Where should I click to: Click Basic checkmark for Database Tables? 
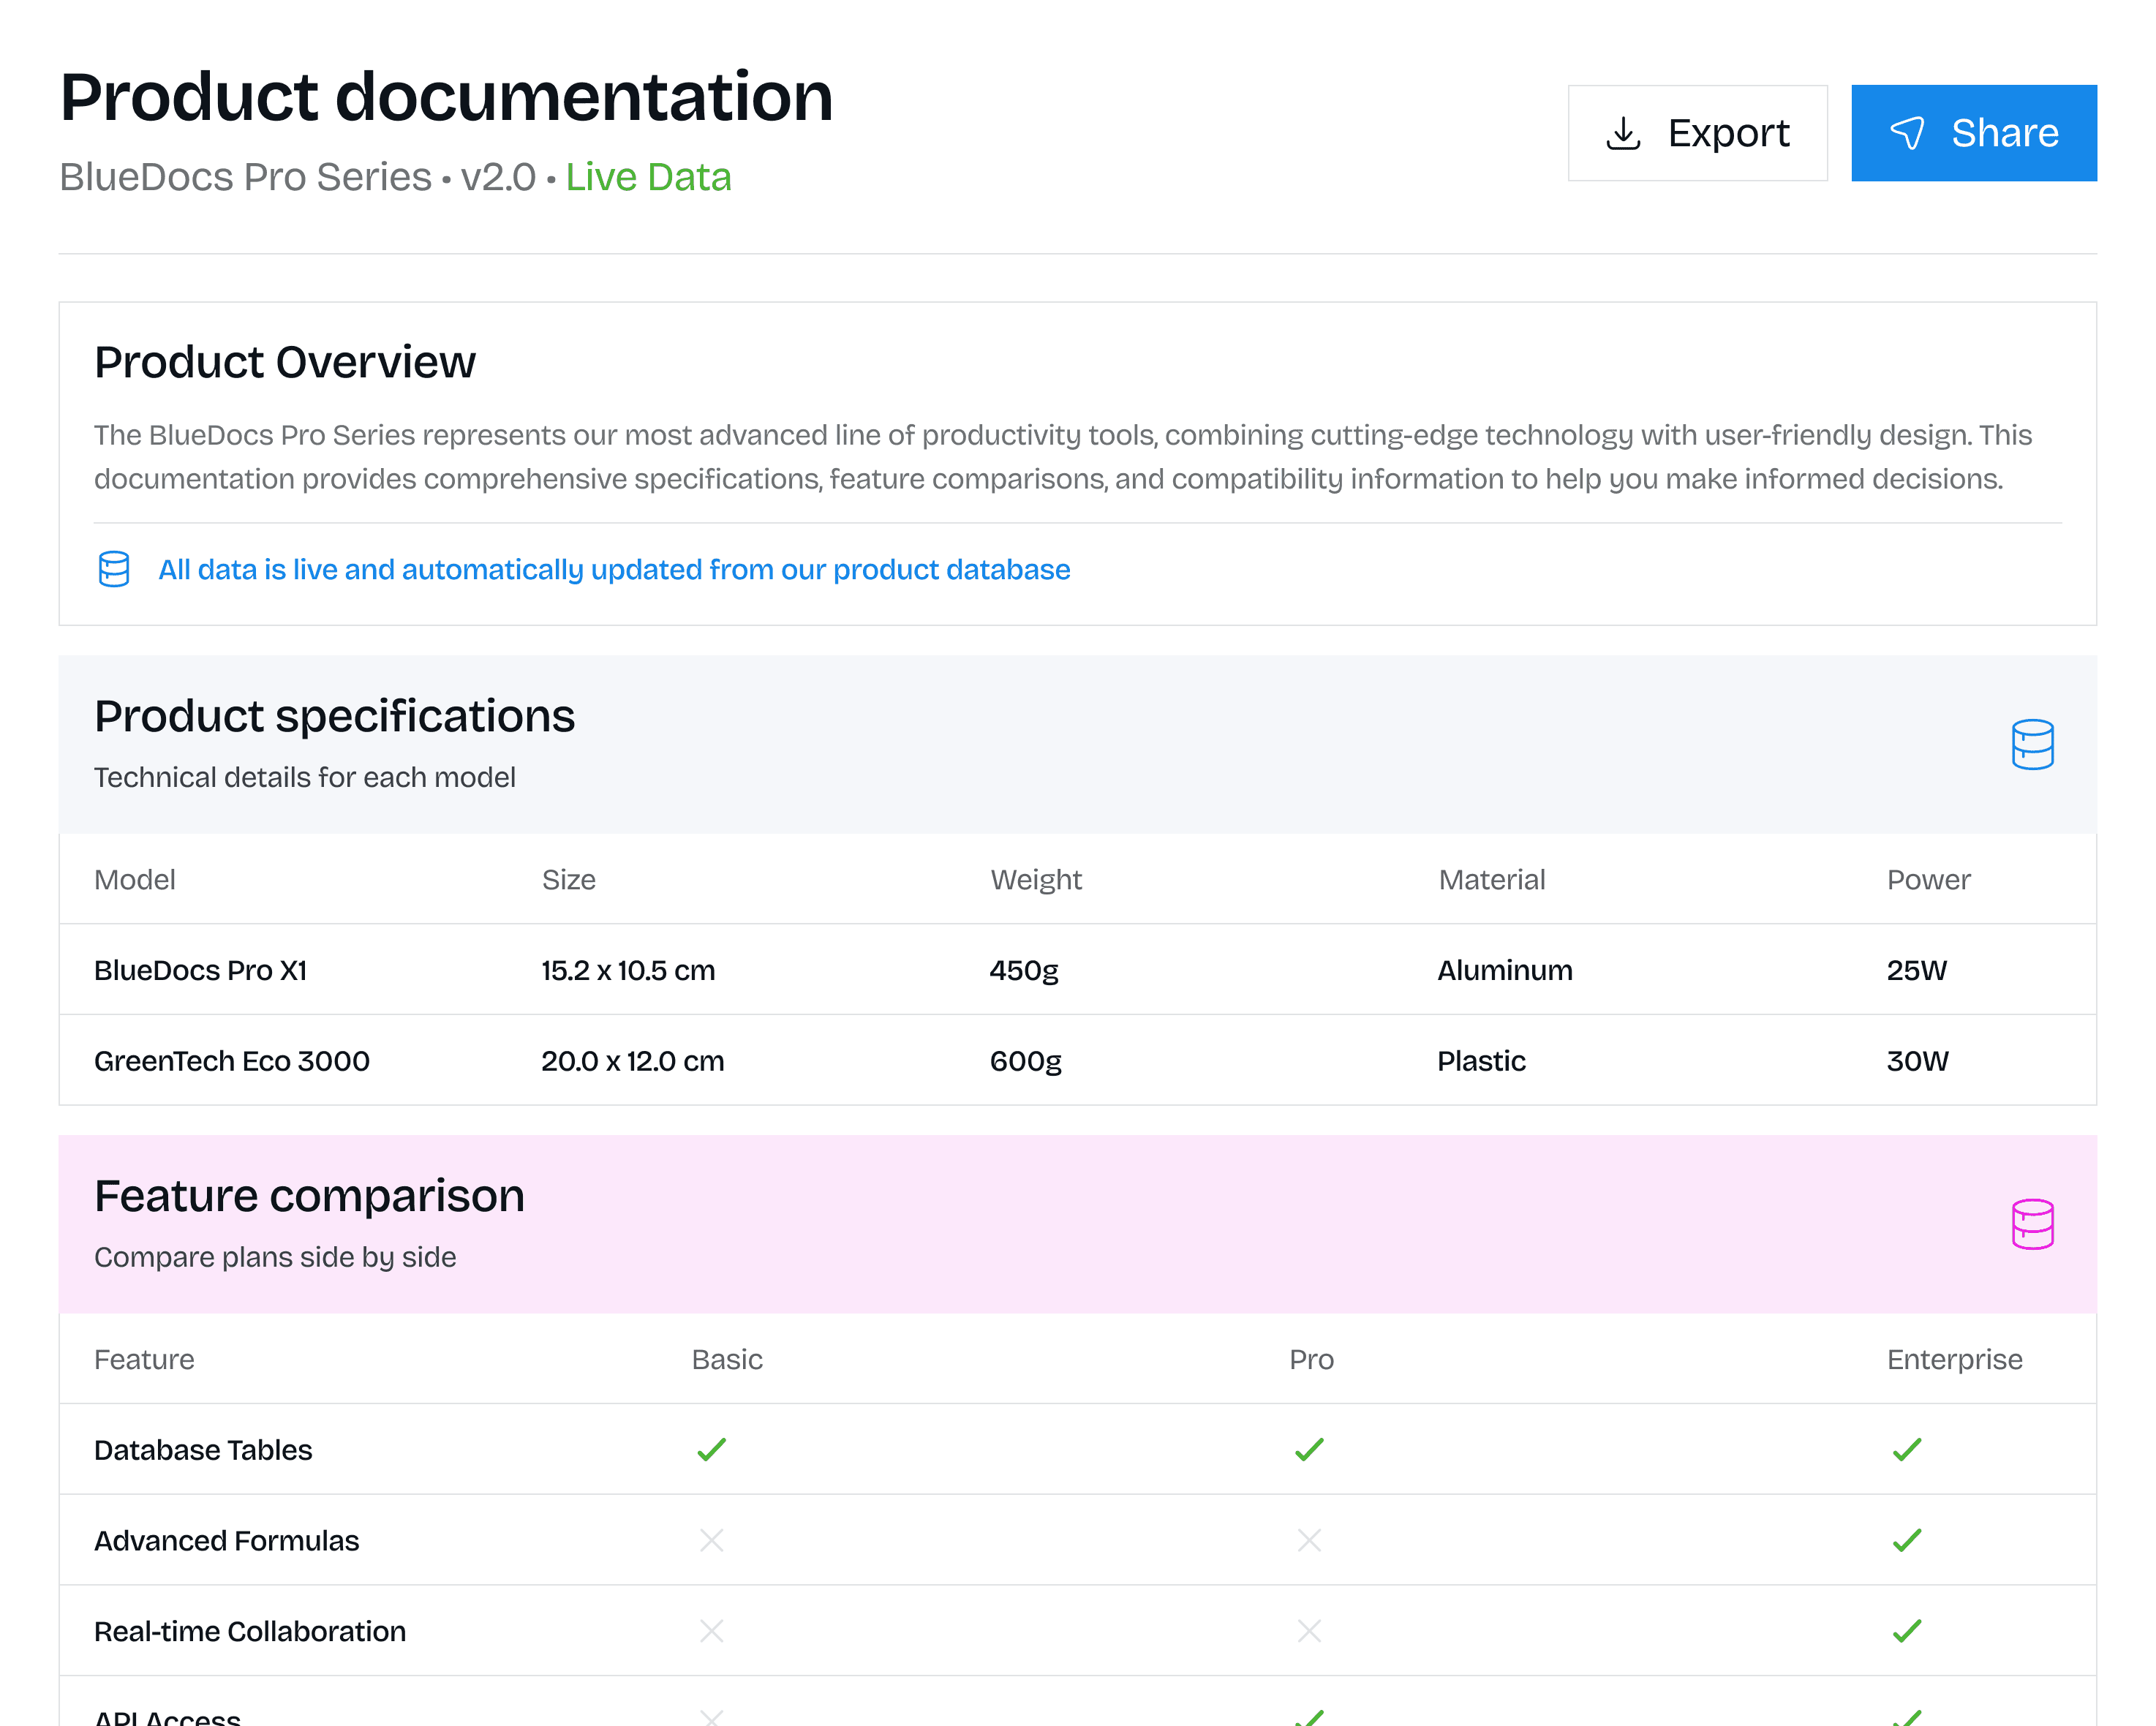click(x=711, y=1449)
